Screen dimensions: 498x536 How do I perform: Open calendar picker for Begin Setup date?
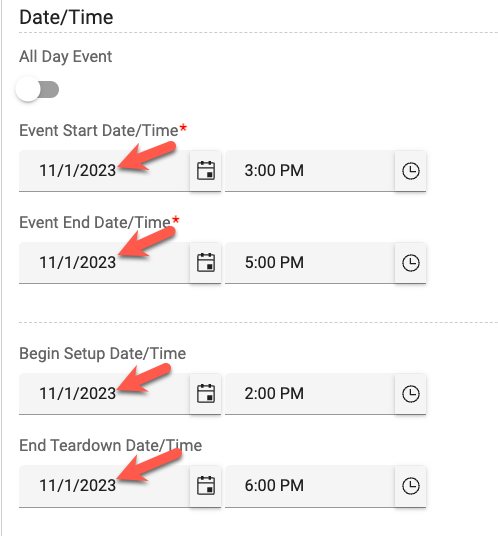point(206,393)
